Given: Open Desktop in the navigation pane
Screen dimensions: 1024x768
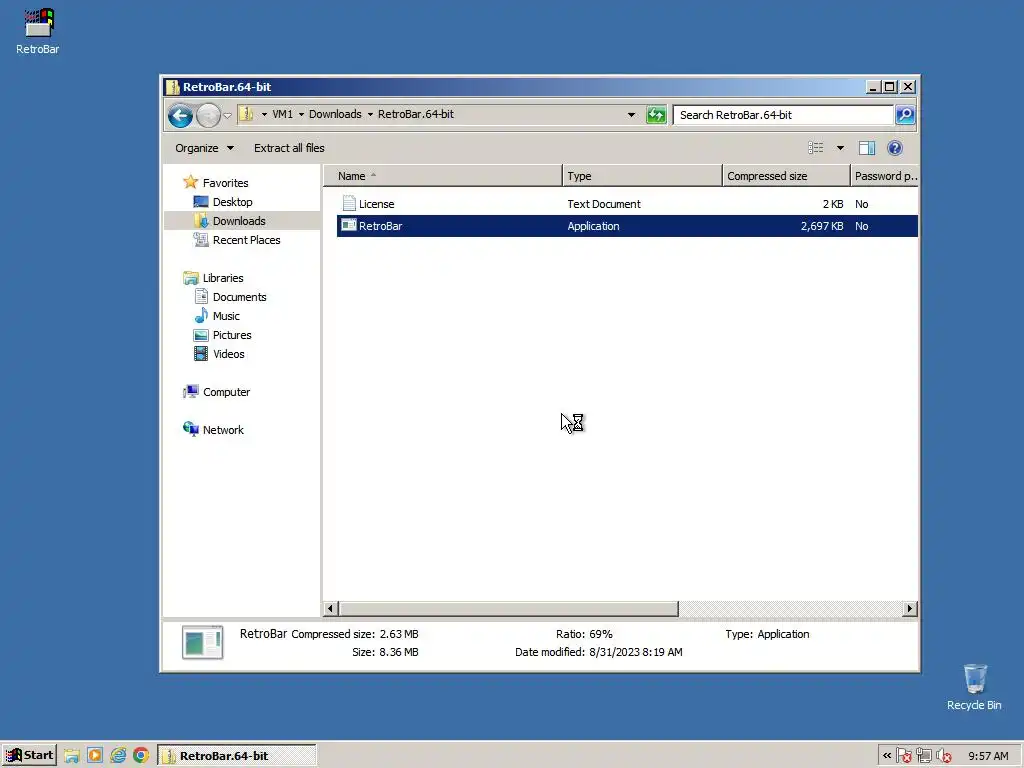Looking at the screenshot, I should point(232,202).
